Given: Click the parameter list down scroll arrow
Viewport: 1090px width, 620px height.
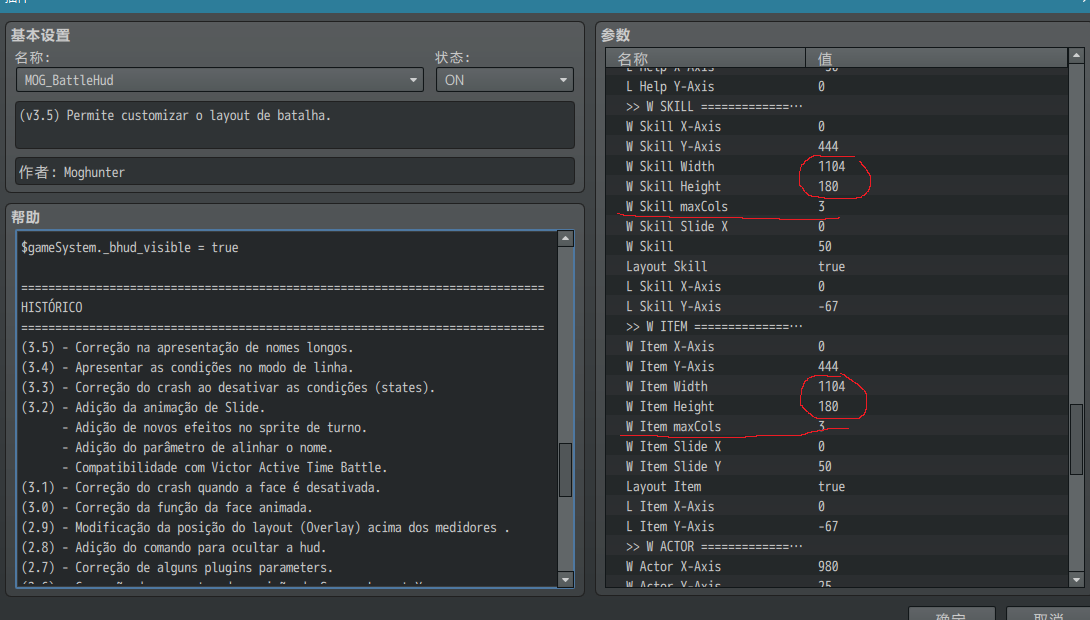Looking at the screenshot, I should [x=1076, y=579].
